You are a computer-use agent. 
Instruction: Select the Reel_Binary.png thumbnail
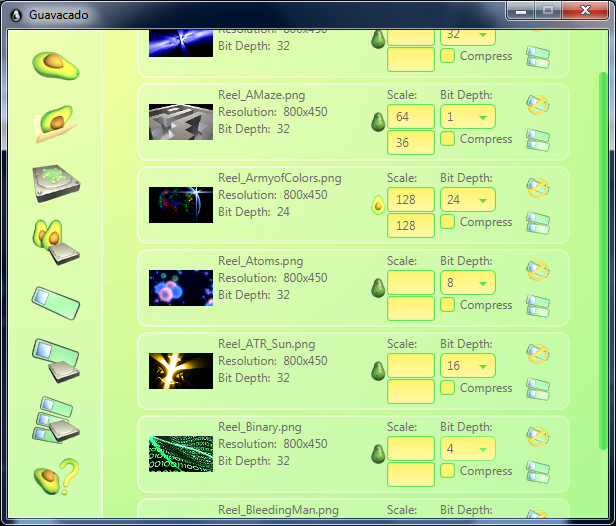(x=181, y=454)
